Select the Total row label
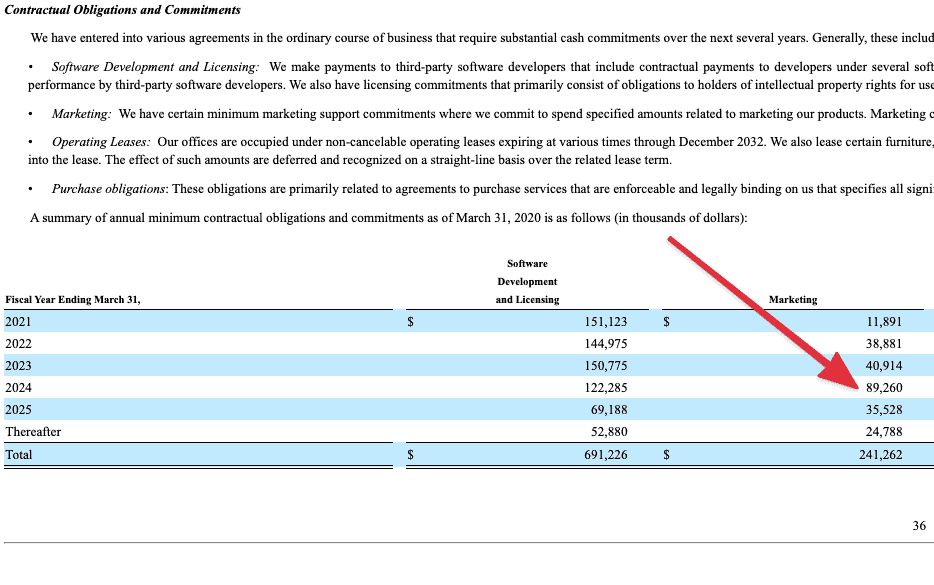 click(x=19, y=454)
